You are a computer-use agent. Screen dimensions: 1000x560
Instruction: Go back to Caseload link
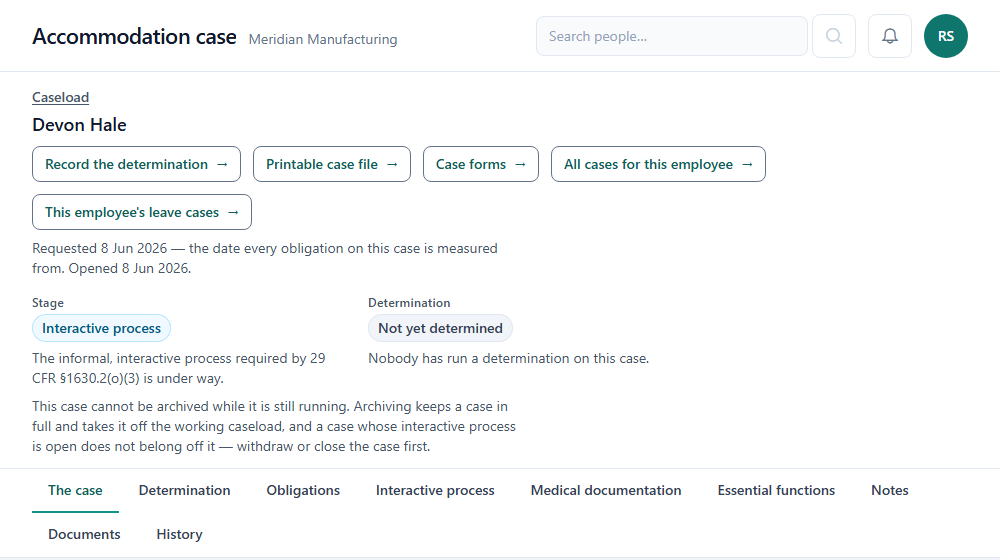(x=61, y=98)
